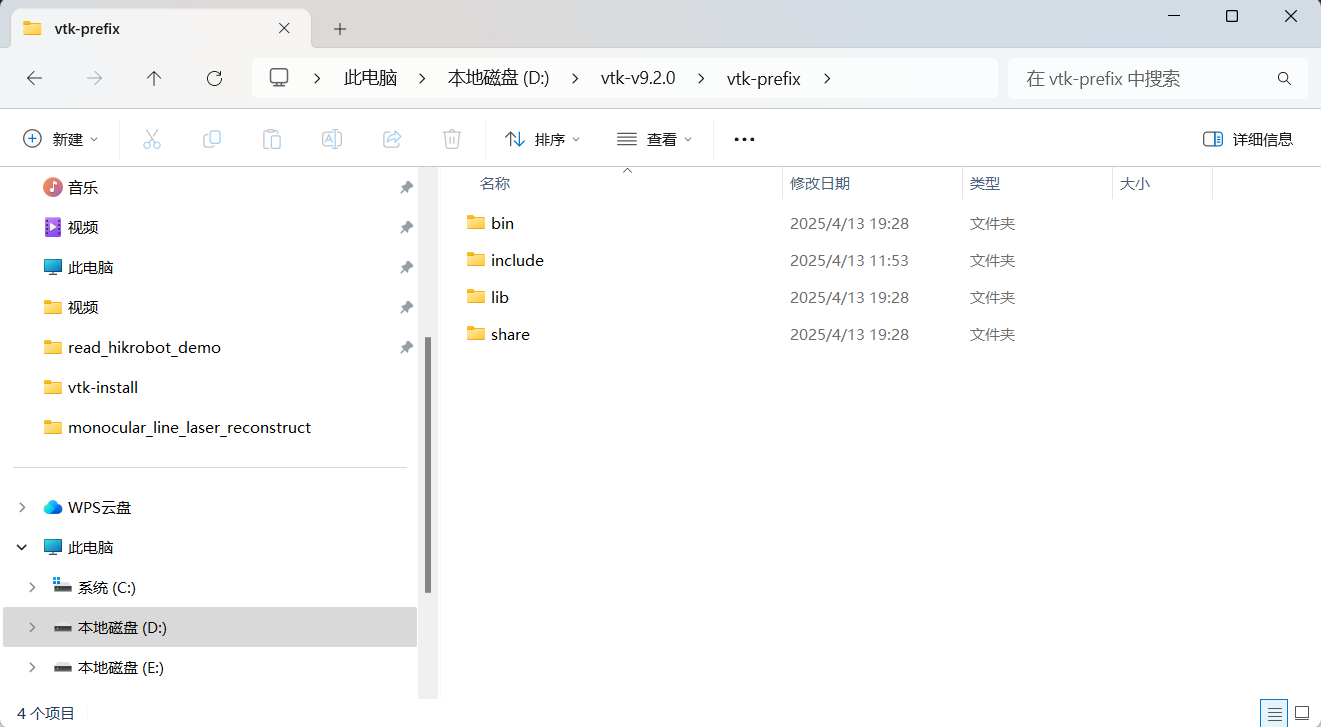Click the Paste icon in the toolbar
This screenshot has height=727, width=1321.
pyautogui.click(x=271, y=139)
